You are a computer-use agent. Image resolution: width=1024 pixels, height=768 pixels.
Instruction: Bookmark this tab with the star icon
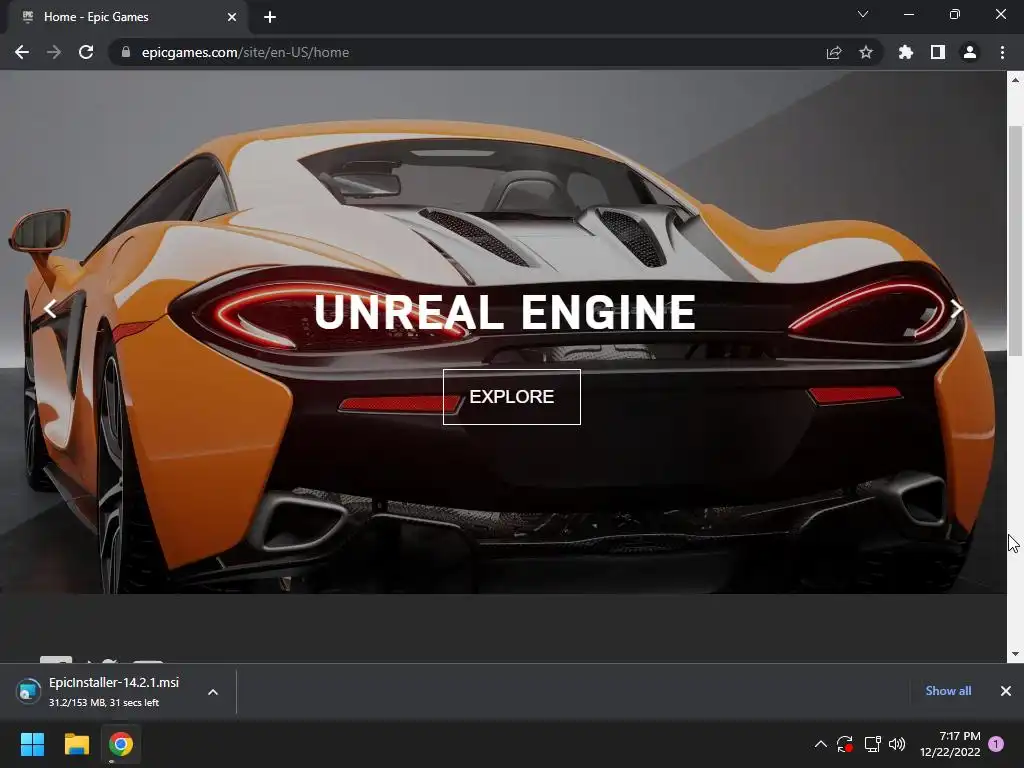866,52
